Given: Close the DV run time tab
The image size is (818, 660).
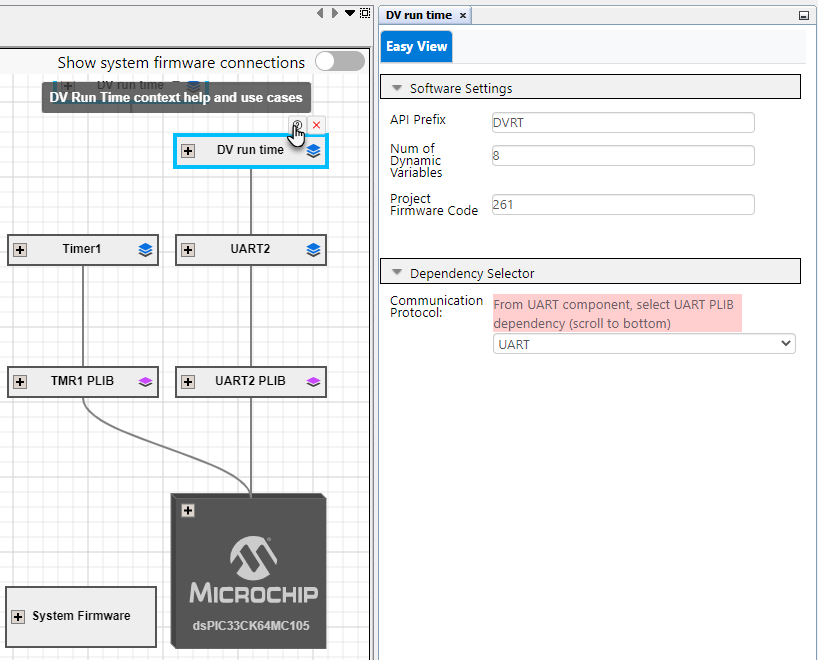Looking at the screenshot, I should pyautogui.click(x=463, y=15).
